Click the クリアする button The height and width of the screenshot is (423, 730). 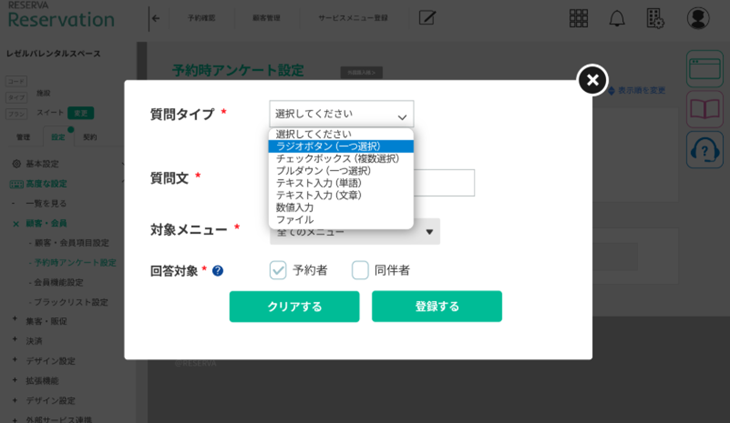click(x=294, y=306)
